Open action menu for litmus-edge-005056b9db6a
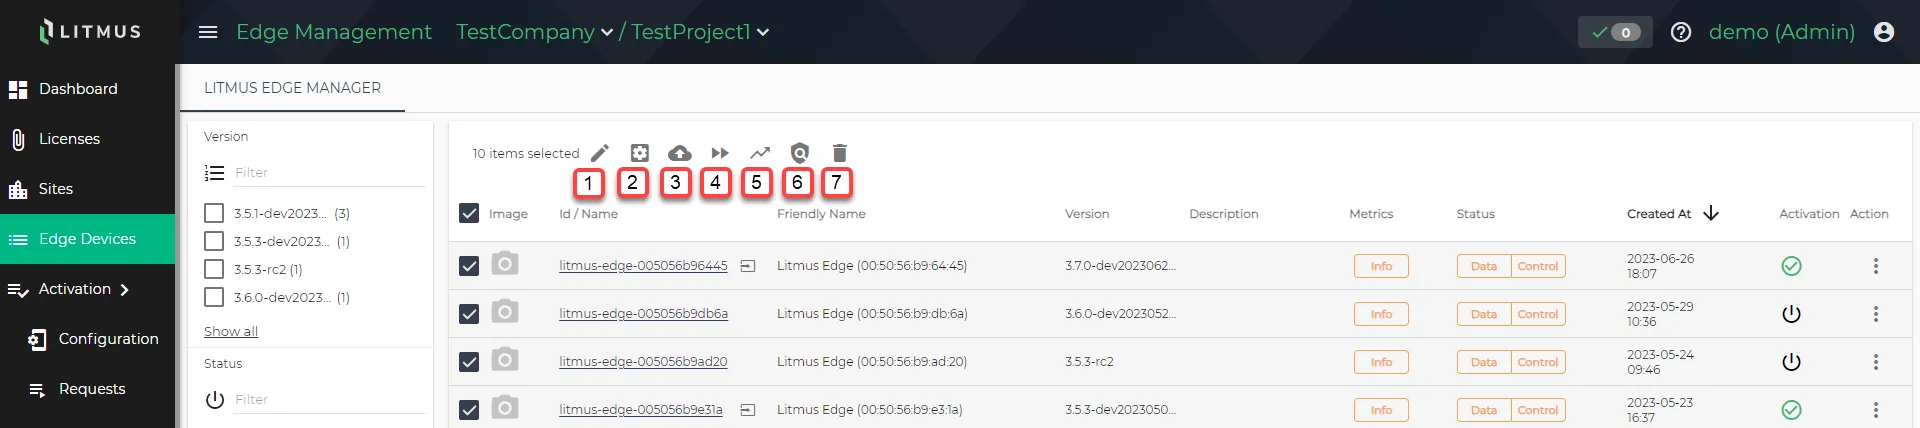1920x428 pixels. pyautogui.click(x=1876, y=314)
